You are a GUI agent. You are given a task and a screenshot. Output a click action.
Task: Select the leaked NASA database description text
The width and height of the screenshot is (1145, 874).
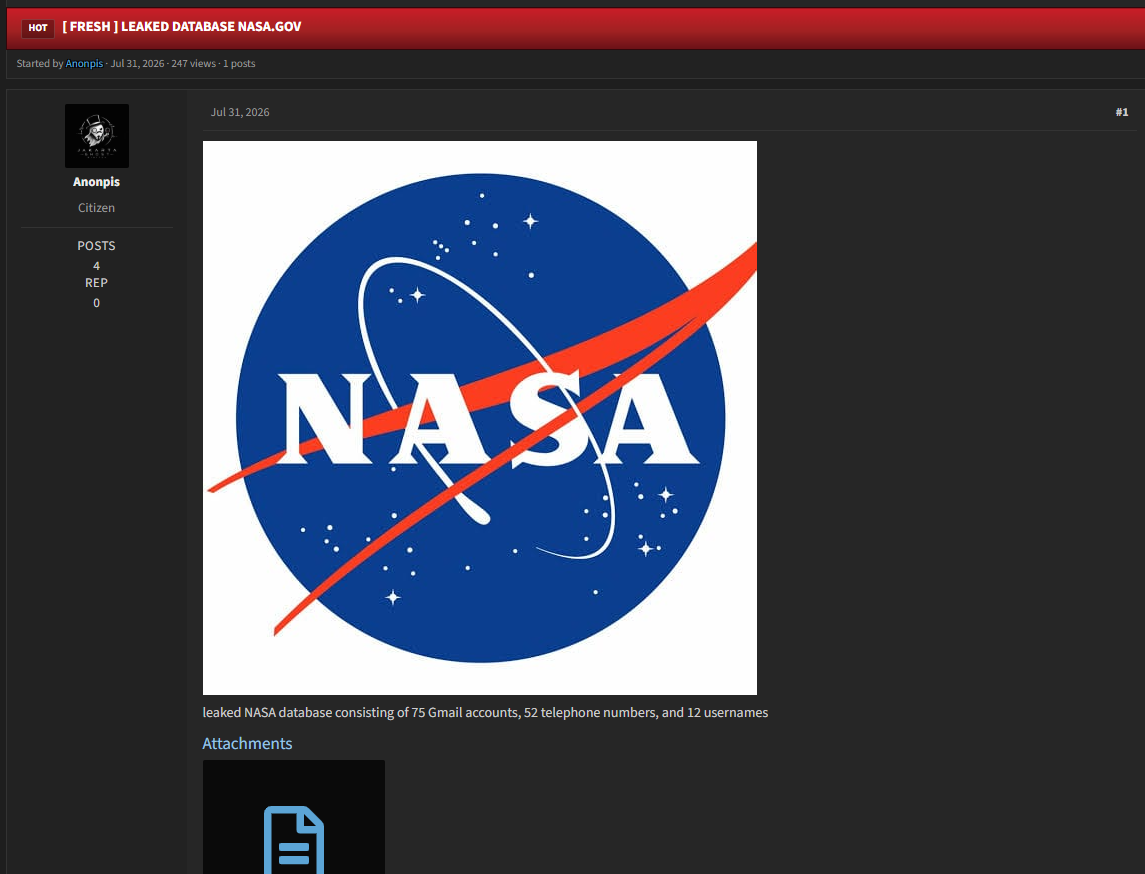485,712
